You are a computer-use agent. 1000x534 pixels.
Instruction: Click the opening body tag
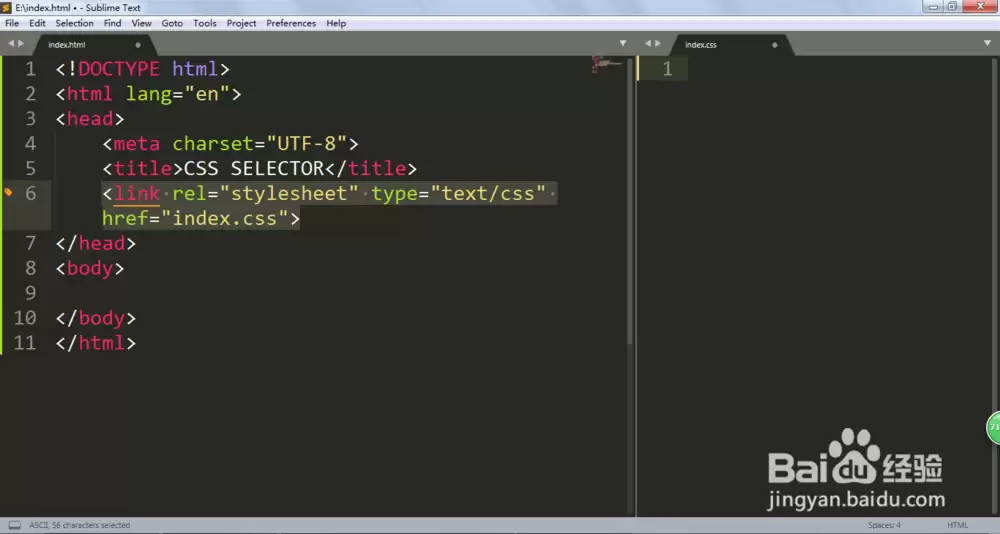[x=90, y=269]
